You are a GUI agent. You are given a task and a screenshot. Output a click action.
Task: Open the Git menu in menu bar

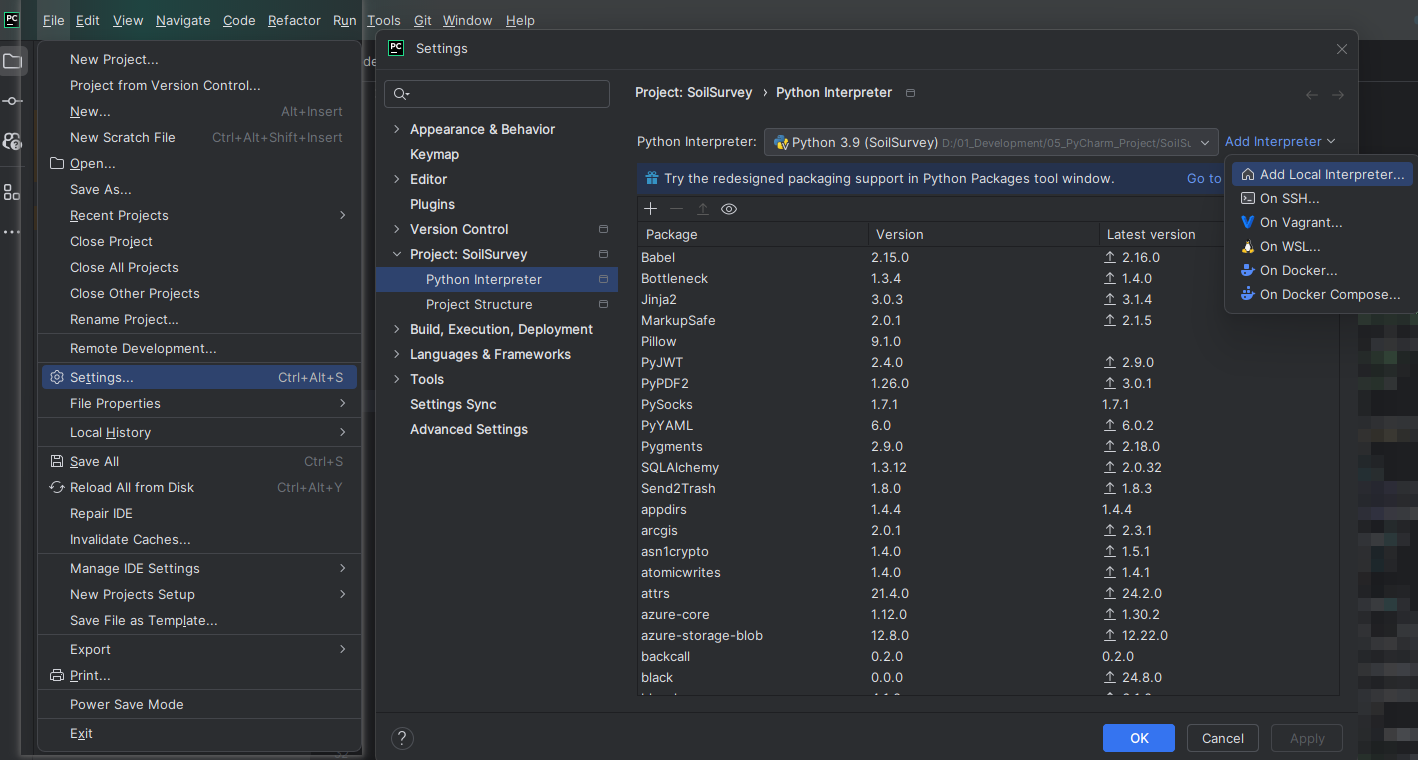(423, 20)
